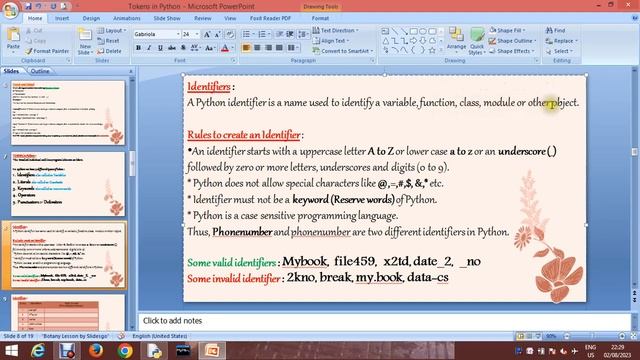This screenshot has width=640, height=360.
Task: Justify text toggle
Action: 279,48
